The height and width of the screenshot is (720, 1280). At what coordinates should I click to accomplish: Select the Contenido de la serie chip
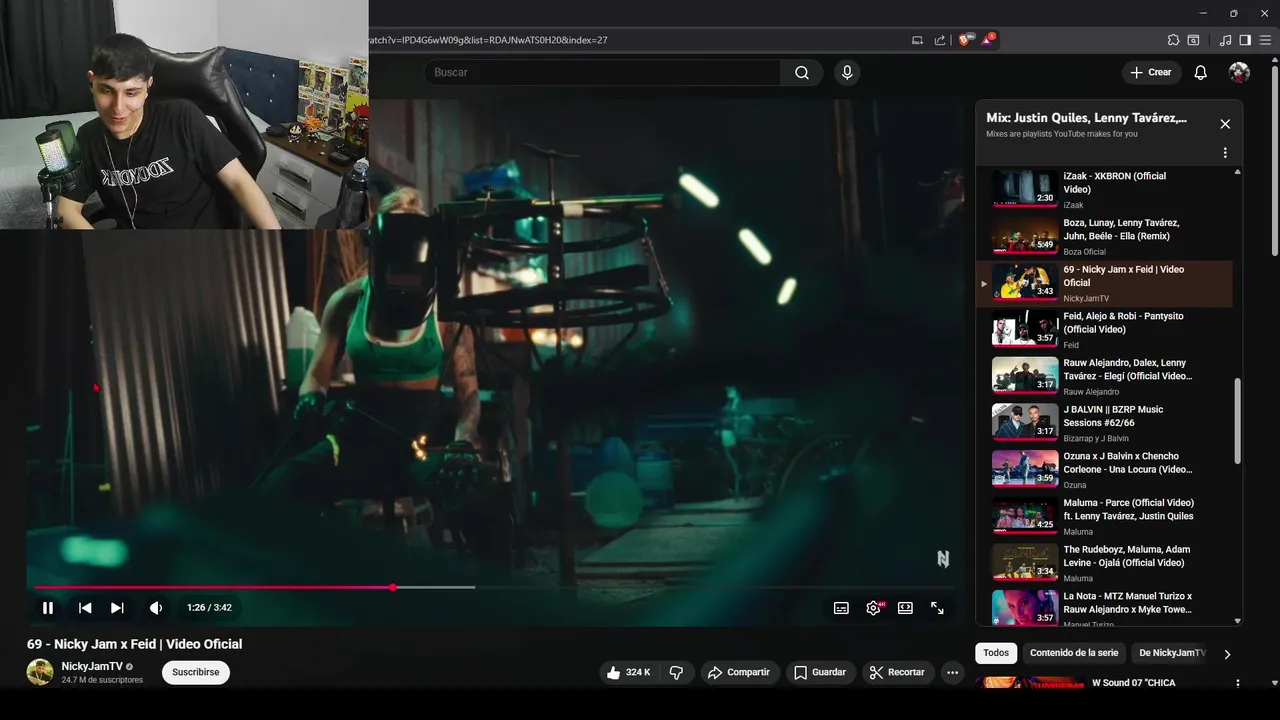[1074, 653]
